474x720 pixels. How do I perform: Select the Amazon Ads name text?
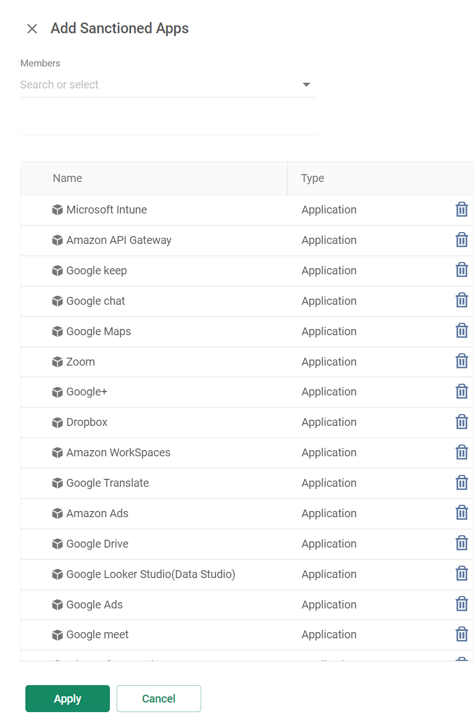pos(97,513)
